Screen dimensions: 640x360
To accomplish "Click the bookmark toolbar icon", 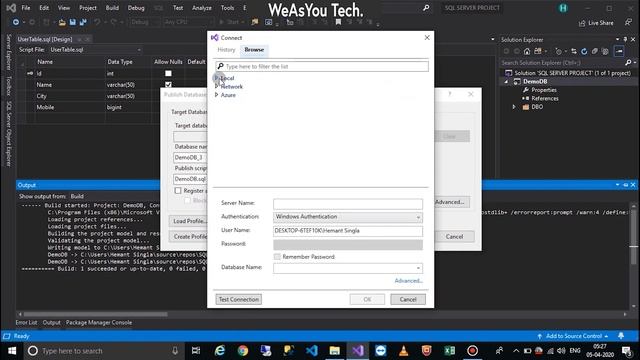I will 338,22.
